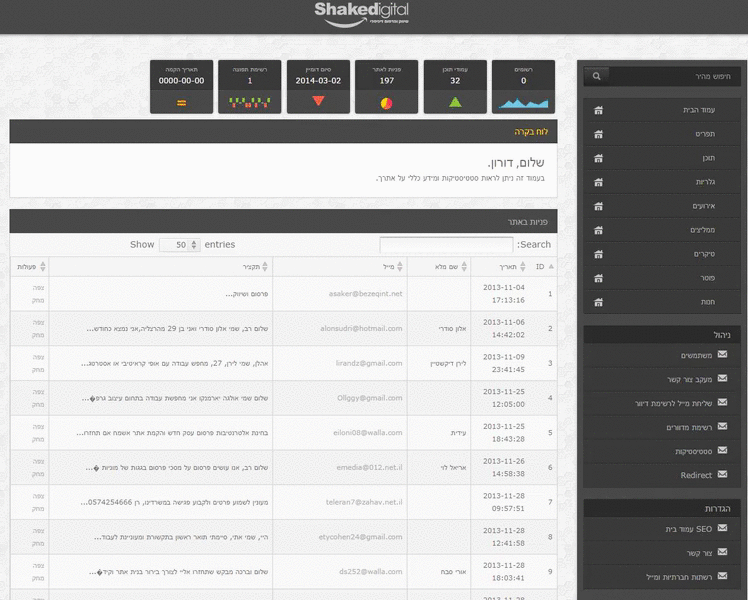The image size is (748, 600).
Task: Click the quick search magnifier icon
Action: [x=596, y=76]
